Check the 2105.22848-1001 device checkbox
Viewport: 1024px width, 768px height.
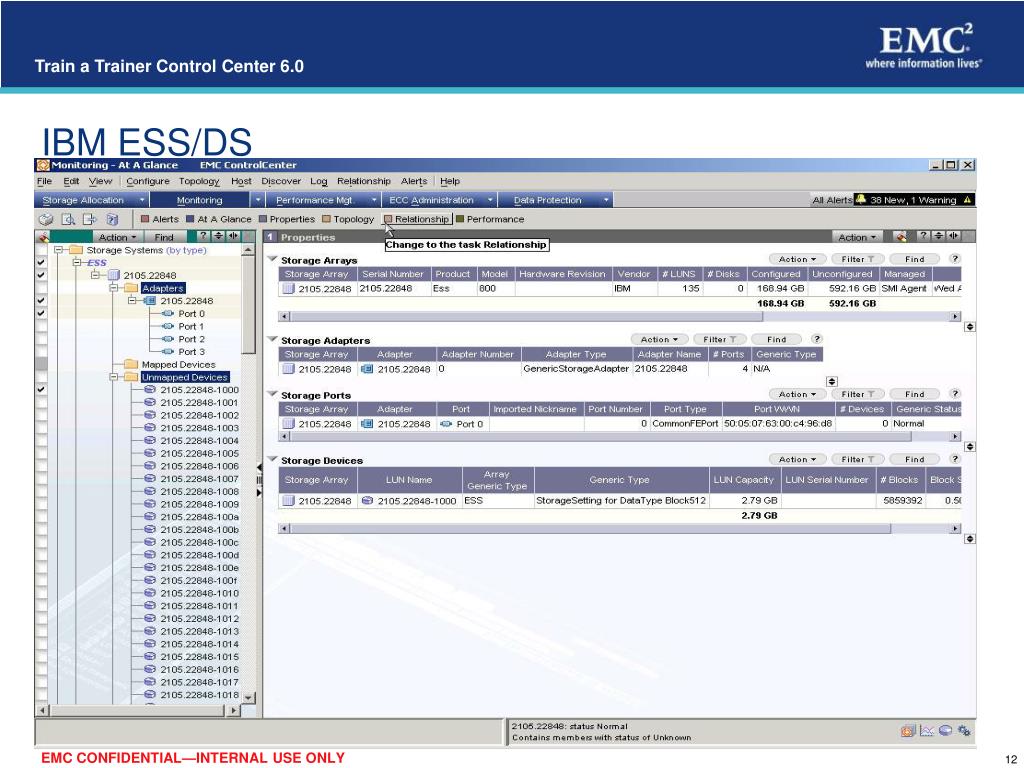[x=41, y=402]
